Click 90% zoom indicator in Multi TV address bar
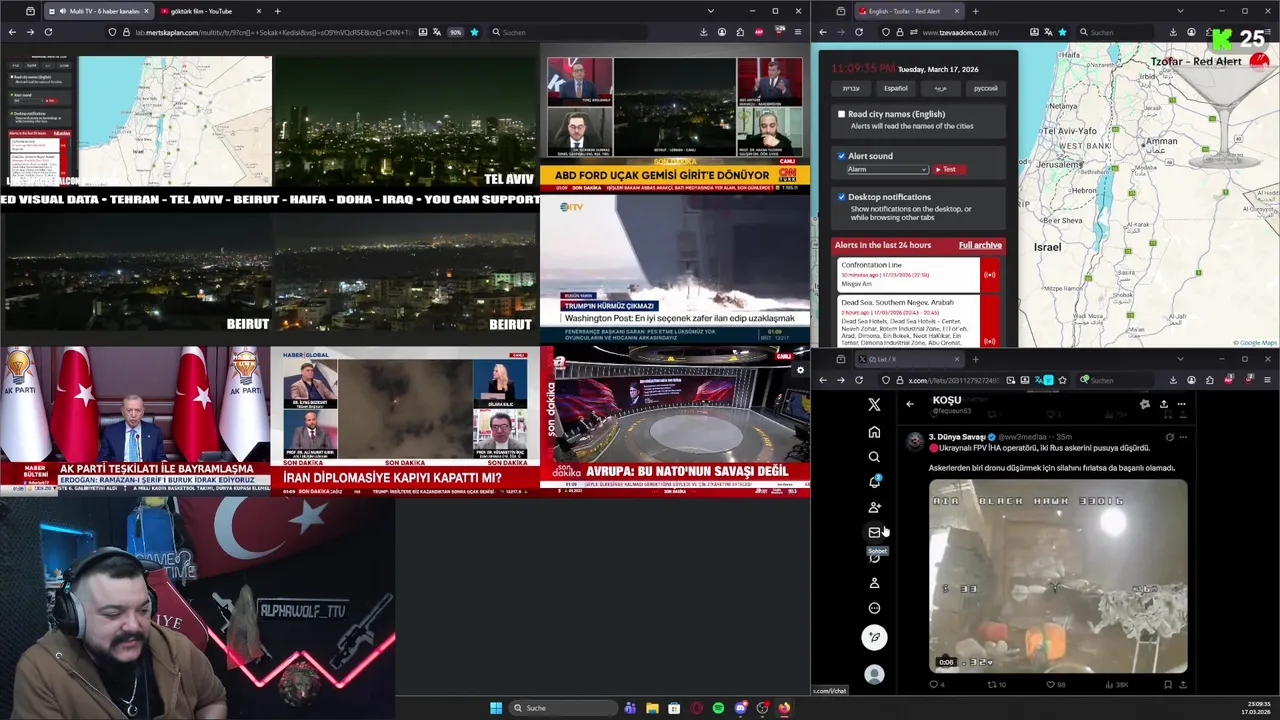Viewport: 1280px width, 720px height. click(x=455, y=32)
